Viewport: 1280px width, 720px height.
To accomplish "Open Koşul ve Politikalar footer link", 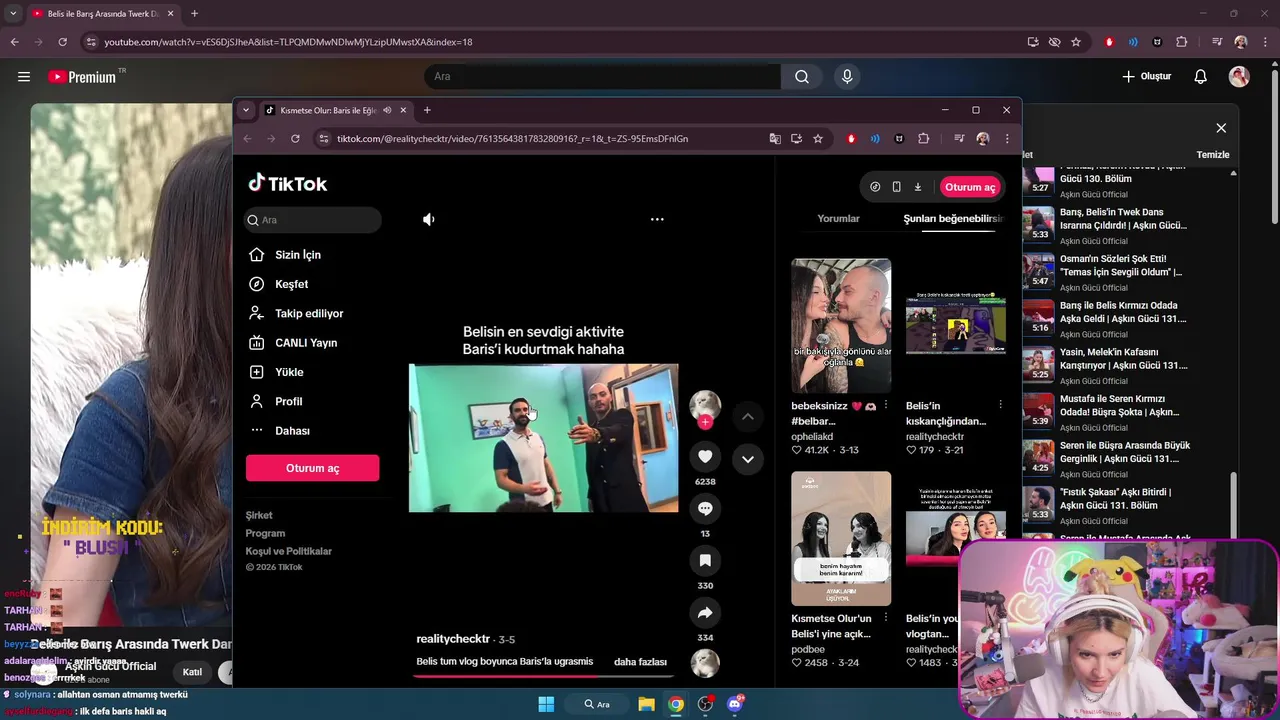I will tap(289, 551).
